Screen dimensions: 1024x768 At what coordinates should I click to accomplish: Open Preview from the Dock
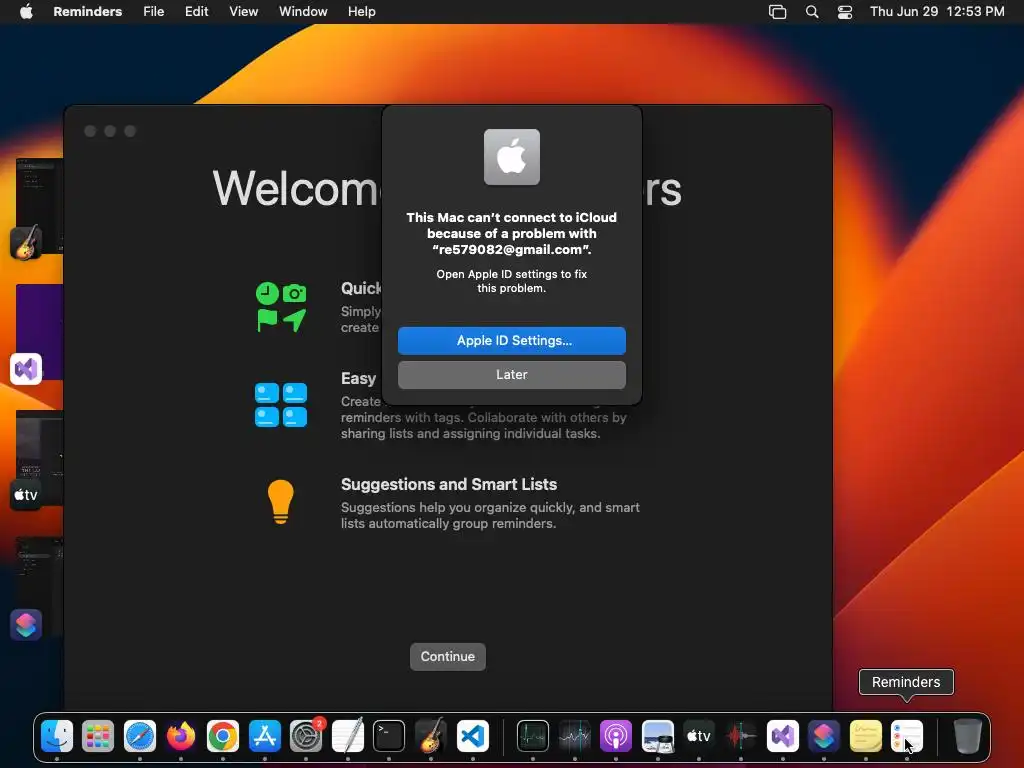(x=658, y=736)
